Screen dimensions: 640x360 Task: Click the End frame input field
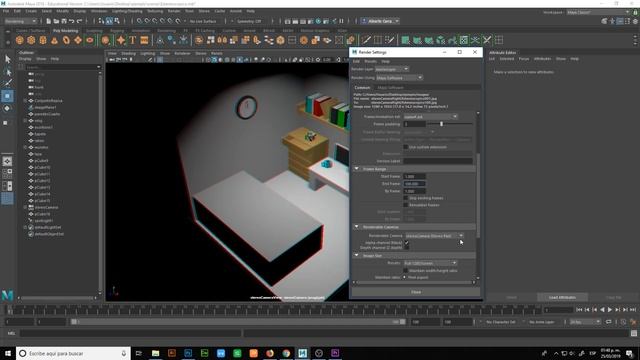414,184
